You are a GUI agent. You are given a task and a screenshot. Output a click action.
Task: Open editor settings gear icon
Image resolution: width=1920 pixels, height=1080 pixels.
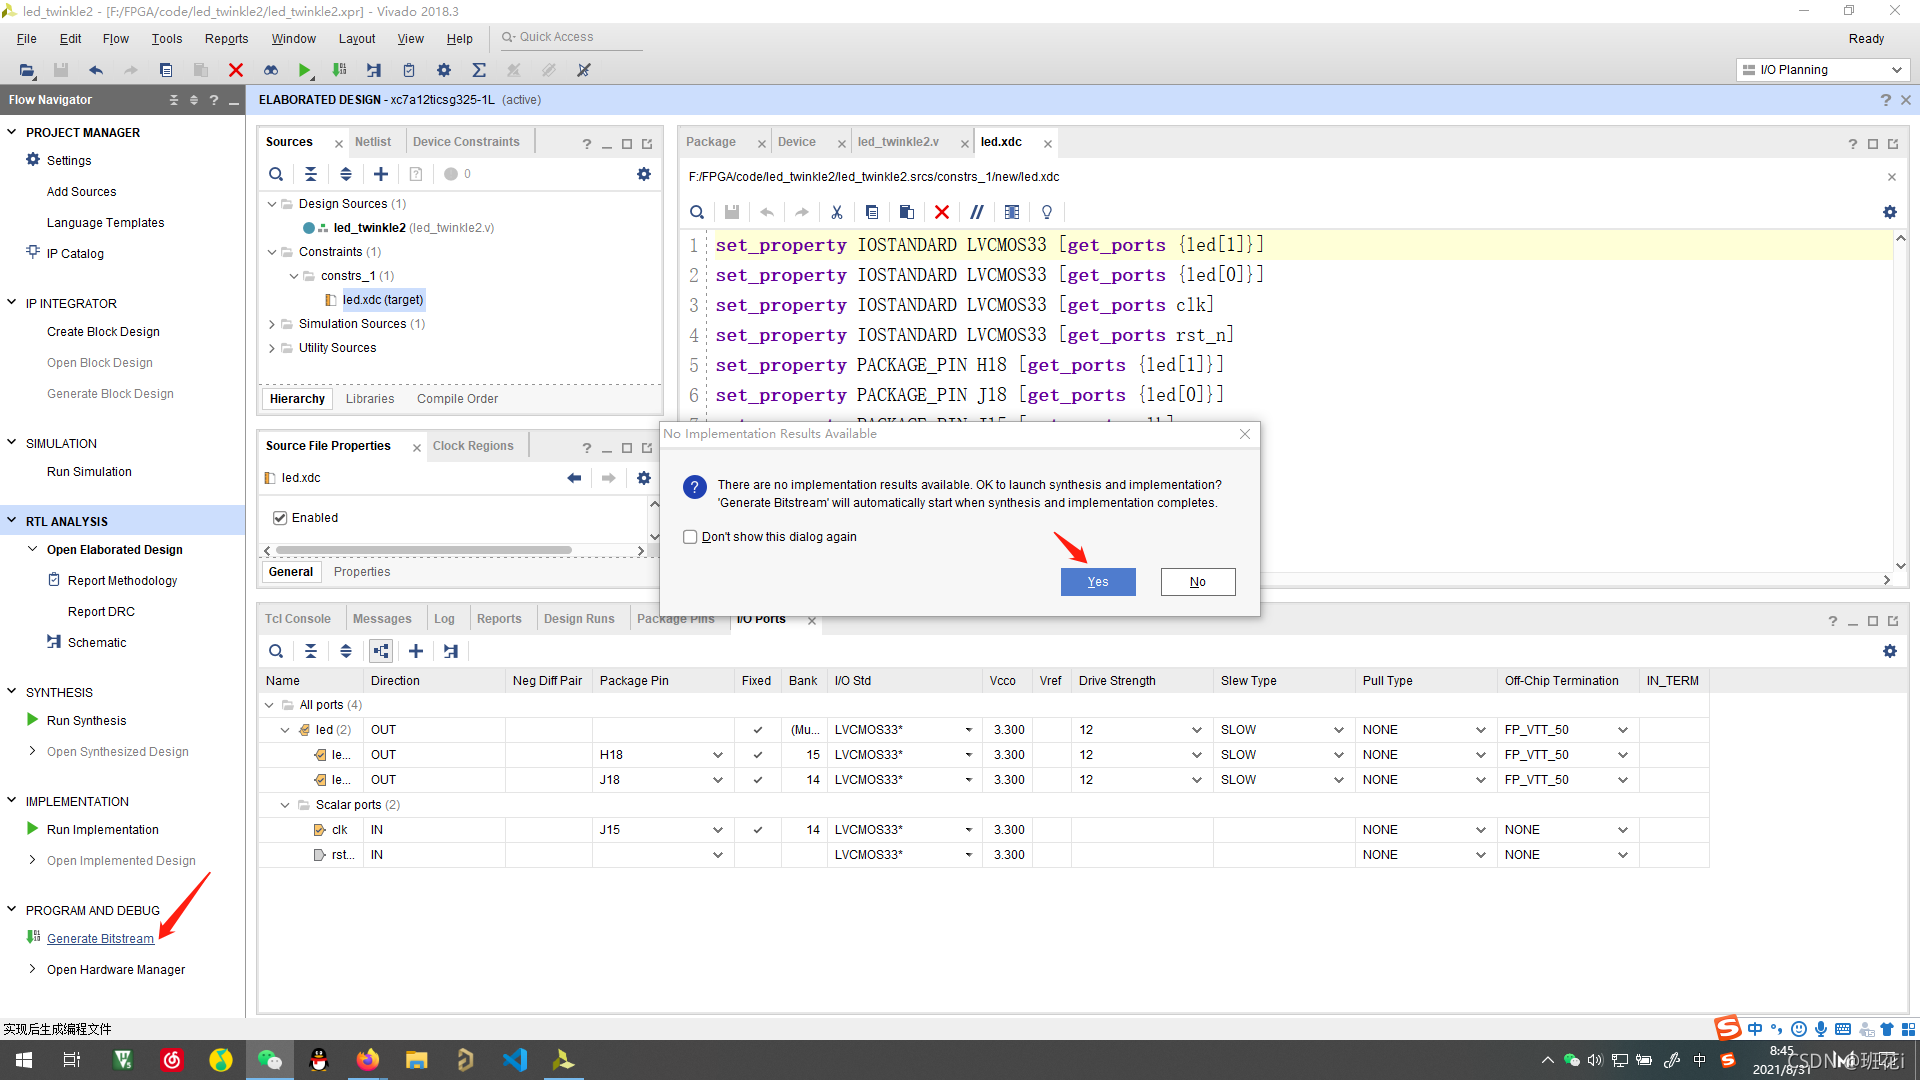[x=1889, y=212]
